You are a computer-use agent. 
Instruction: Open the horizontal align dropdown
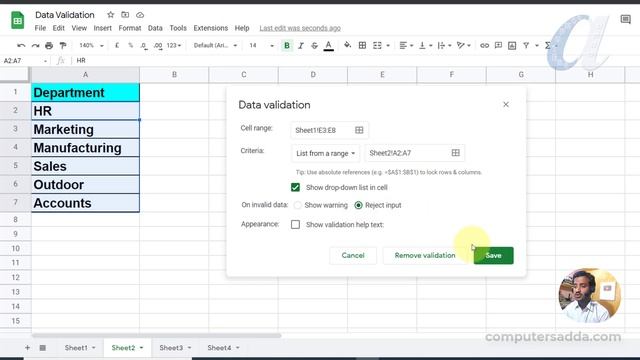click(x=406, y=45)
